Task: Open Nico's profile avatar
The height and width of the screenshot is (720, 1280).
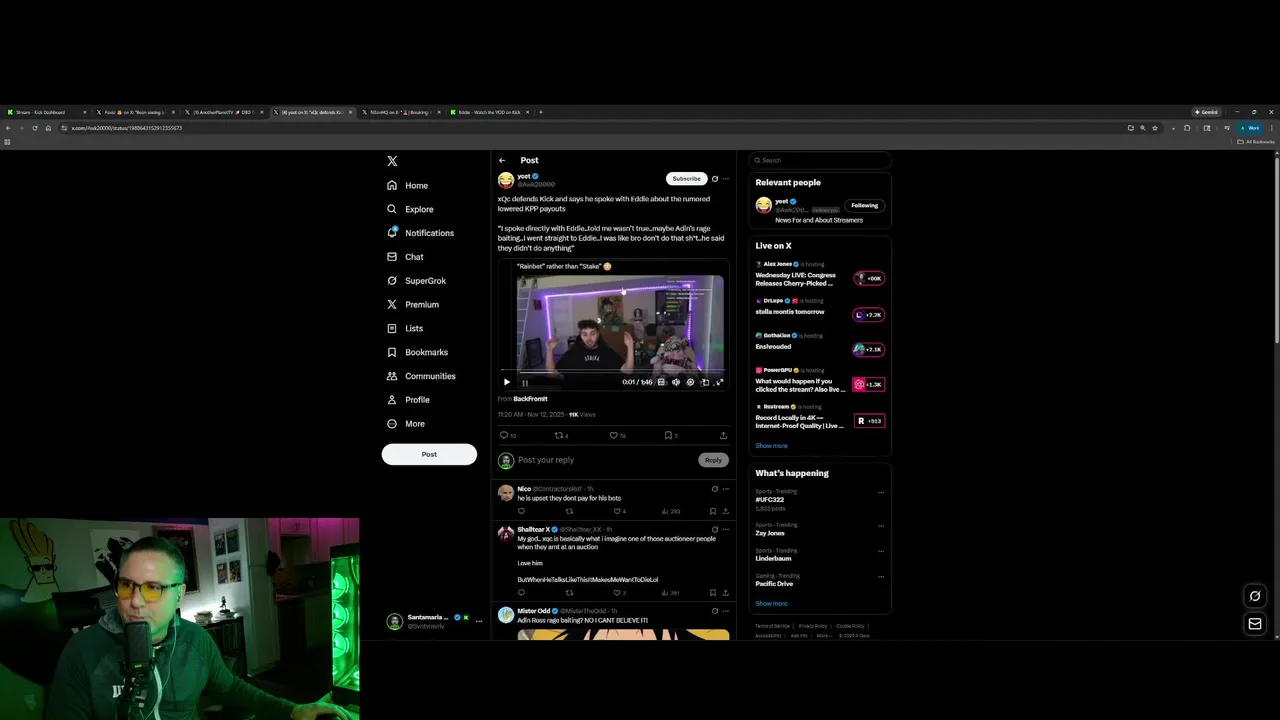Action: click(506, 493)
